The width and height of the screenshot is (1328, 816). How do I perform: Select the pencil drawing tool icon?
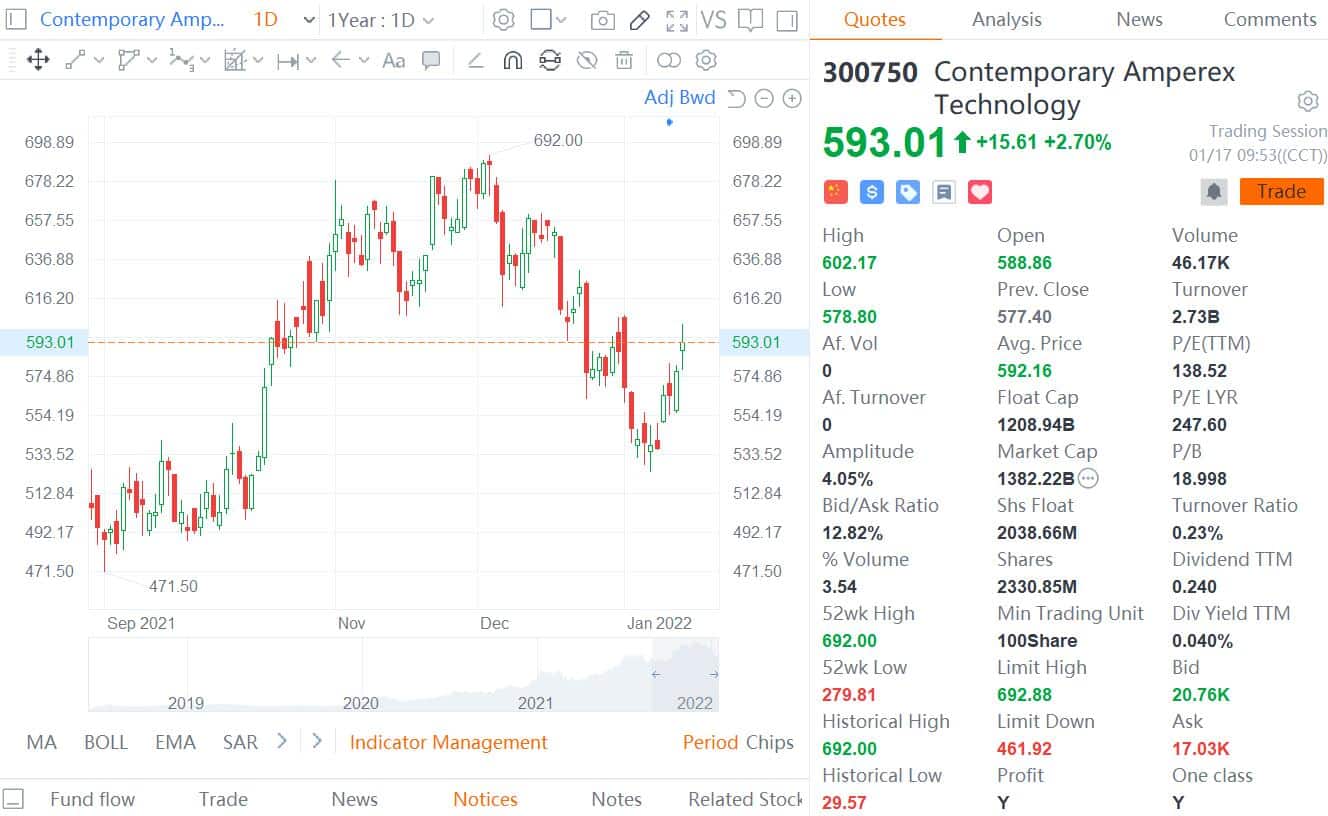coord(640,20)
